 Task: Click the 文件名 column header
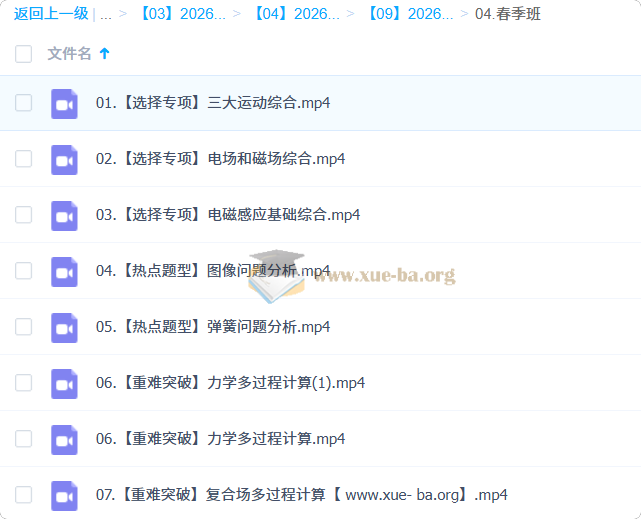[x=69, y=54]
